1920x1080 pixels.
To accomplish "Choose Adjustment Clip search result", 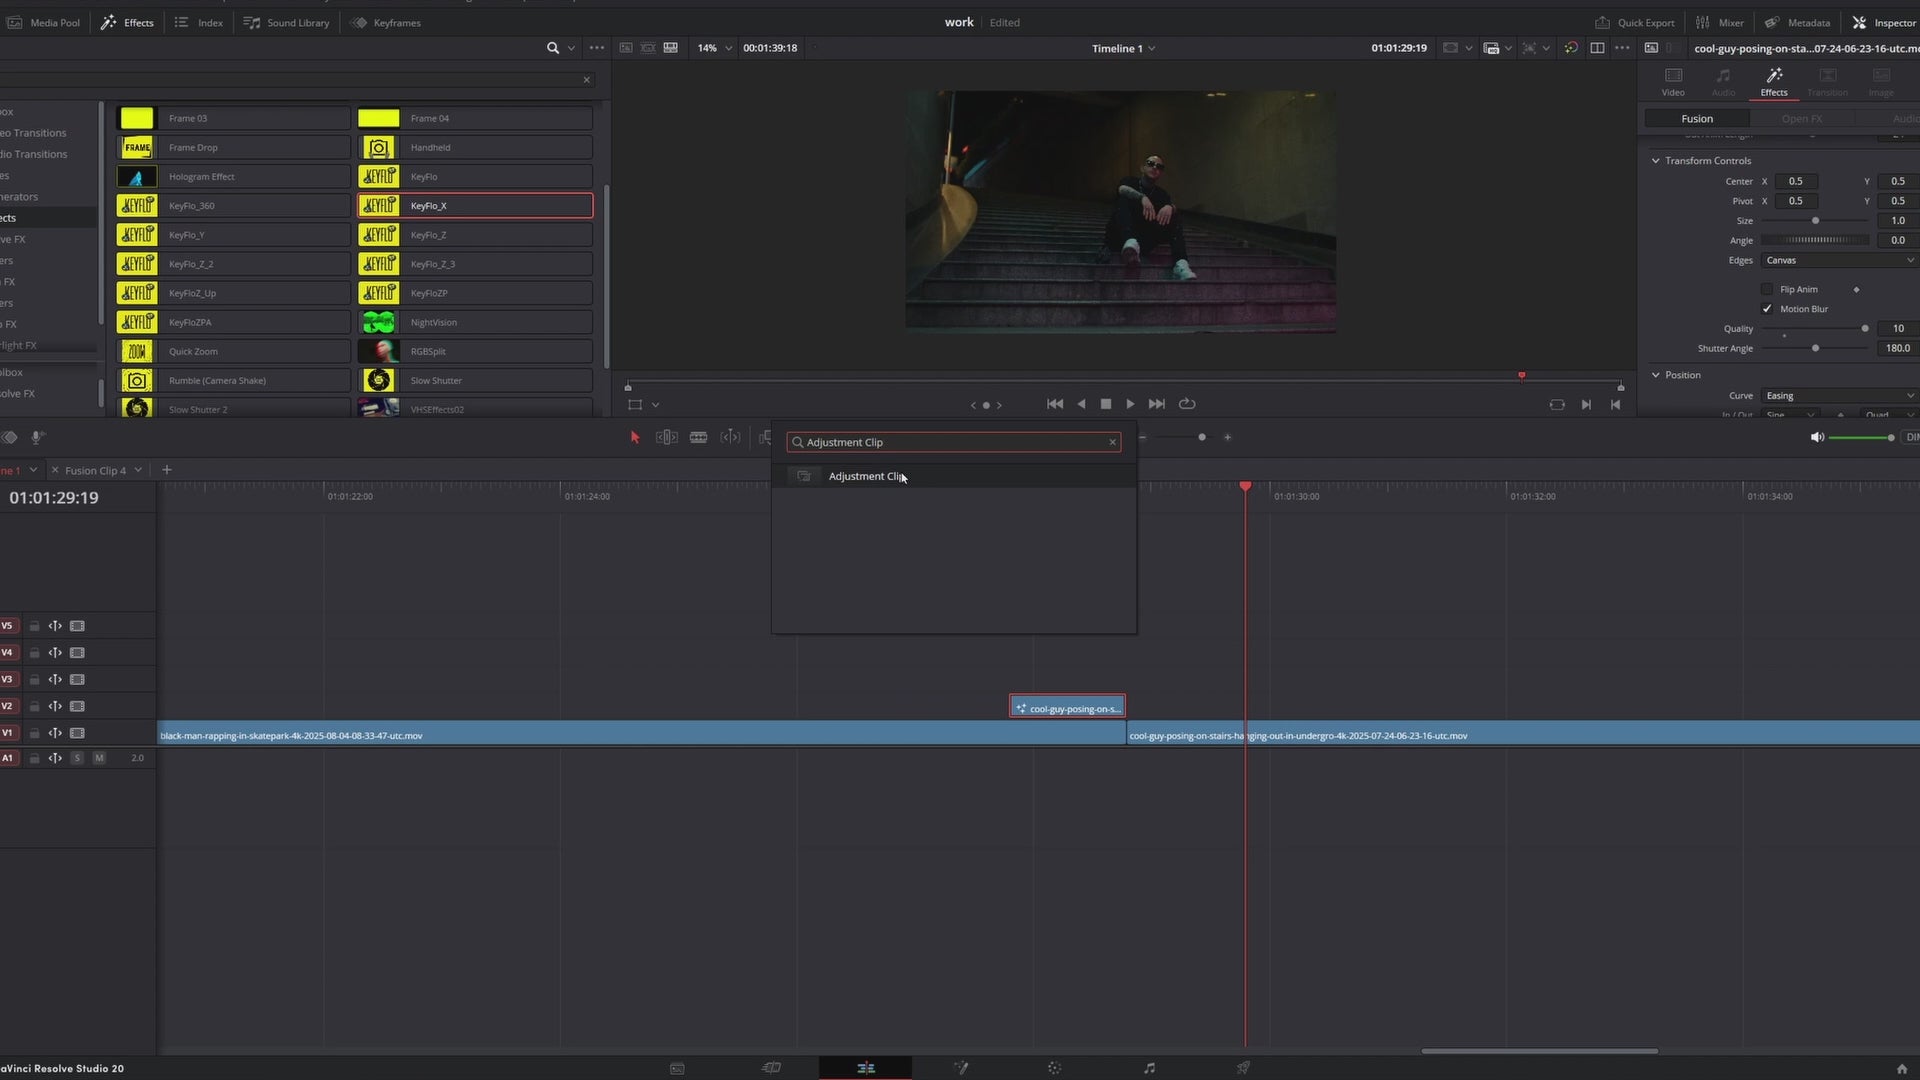I will pos(866,476).
